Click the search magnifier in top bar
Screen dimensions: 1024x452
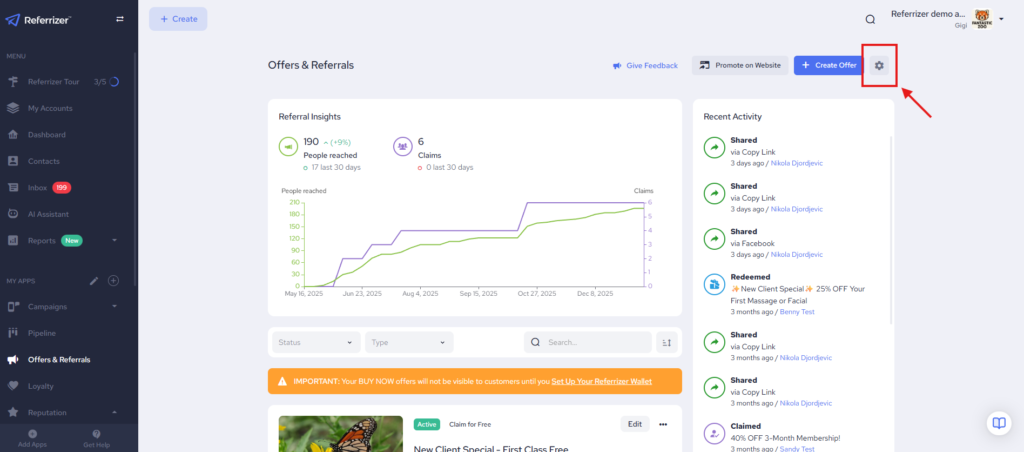click(870, 19)
